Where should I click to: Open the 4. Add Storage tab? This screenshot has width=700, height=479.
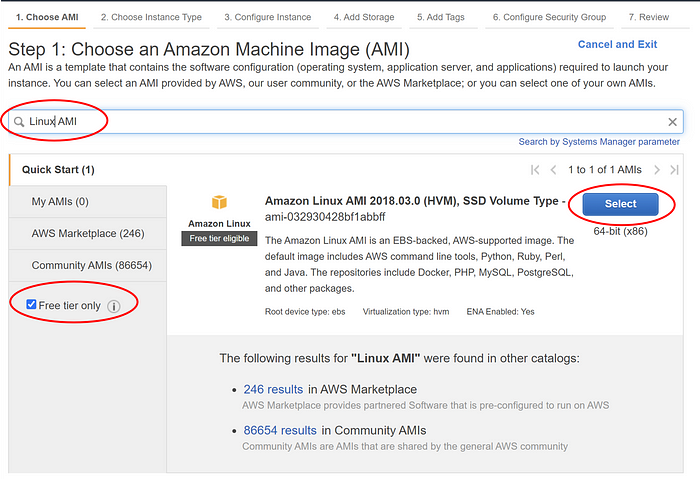[x=364, y=17]
